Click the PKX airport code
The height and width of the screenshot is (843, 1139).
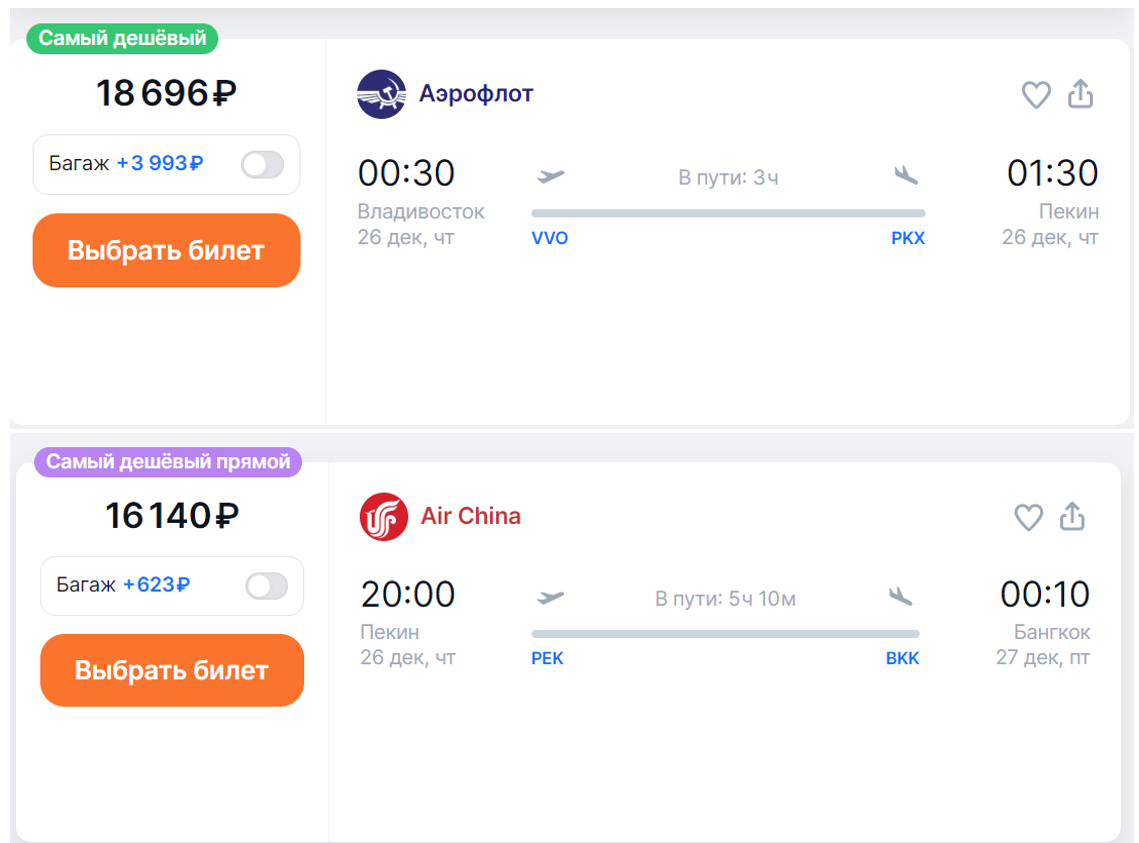(908, 239)
